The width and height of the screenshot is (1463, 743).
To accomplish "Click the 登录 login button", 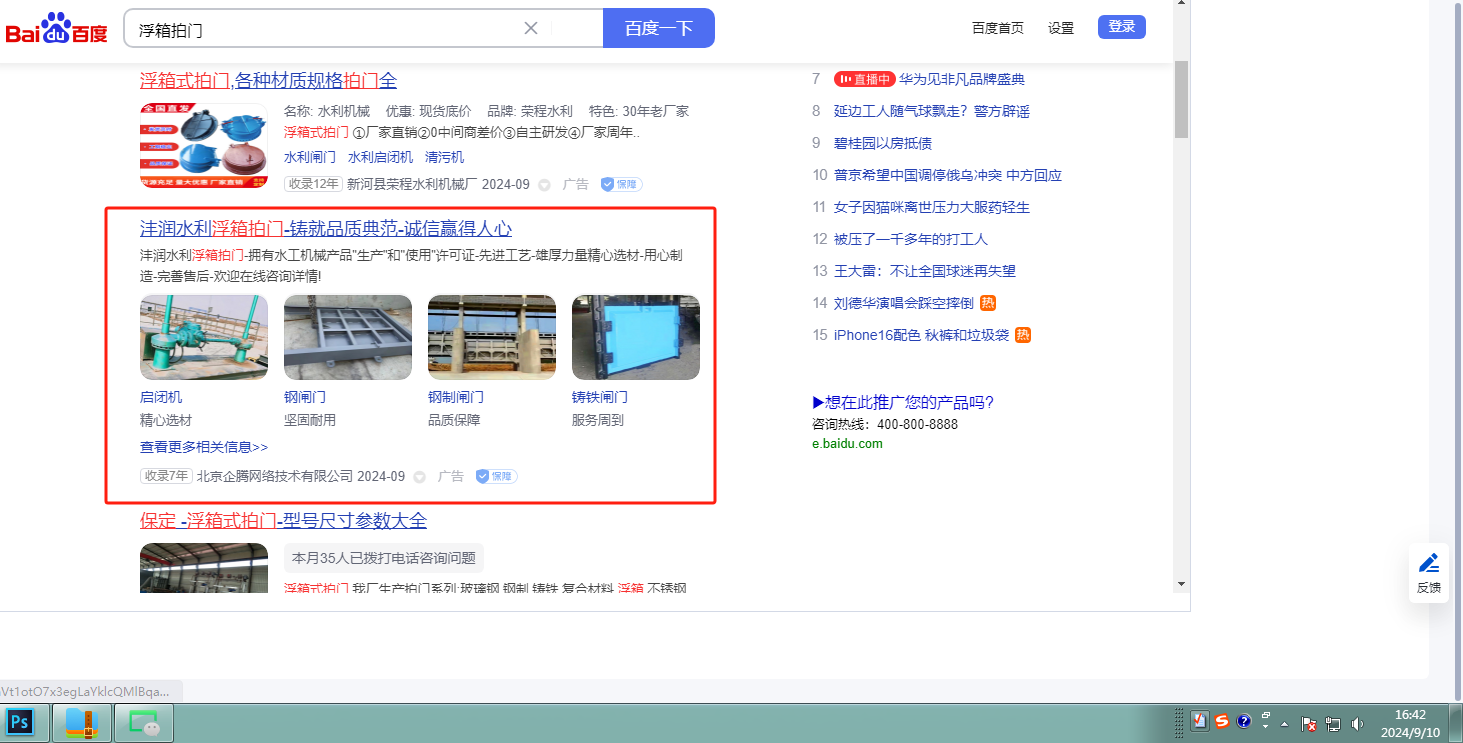I will coord(1121,27).
